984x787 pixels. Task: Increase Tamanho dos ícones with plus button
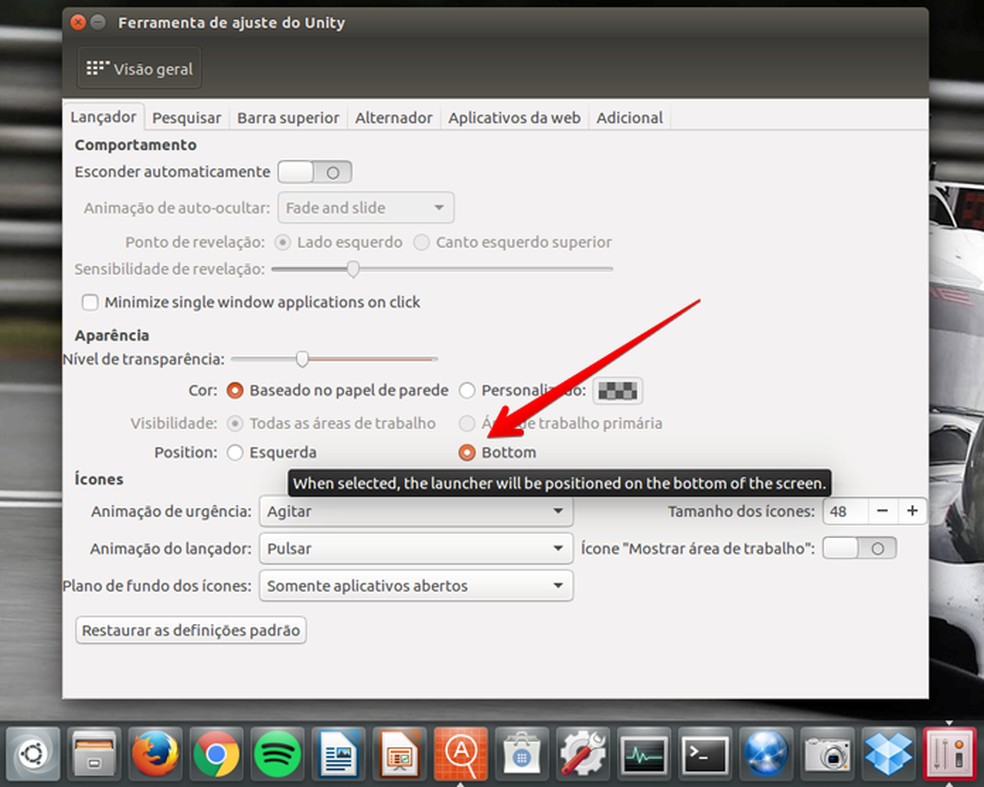click(x=912, y=511)
